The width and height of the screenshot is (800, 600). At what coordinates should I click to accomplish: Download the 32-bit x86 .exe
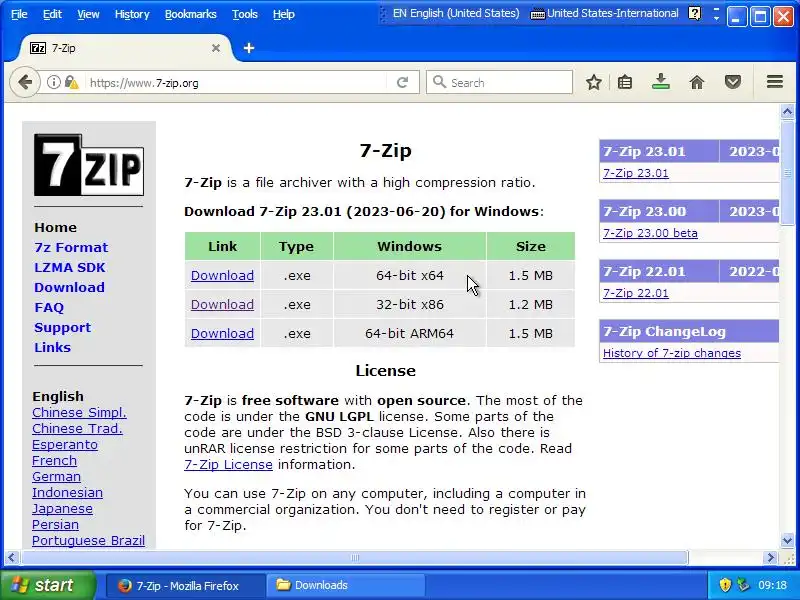(222, 305)
